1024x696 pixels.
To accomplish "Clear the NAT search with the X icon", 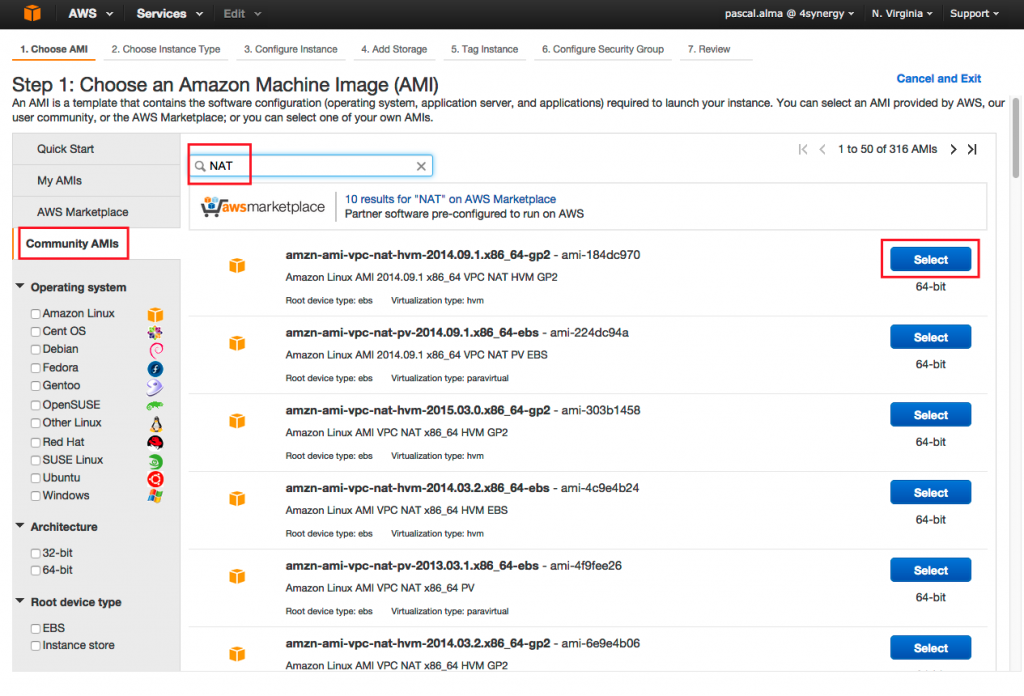I will [421, 166].
